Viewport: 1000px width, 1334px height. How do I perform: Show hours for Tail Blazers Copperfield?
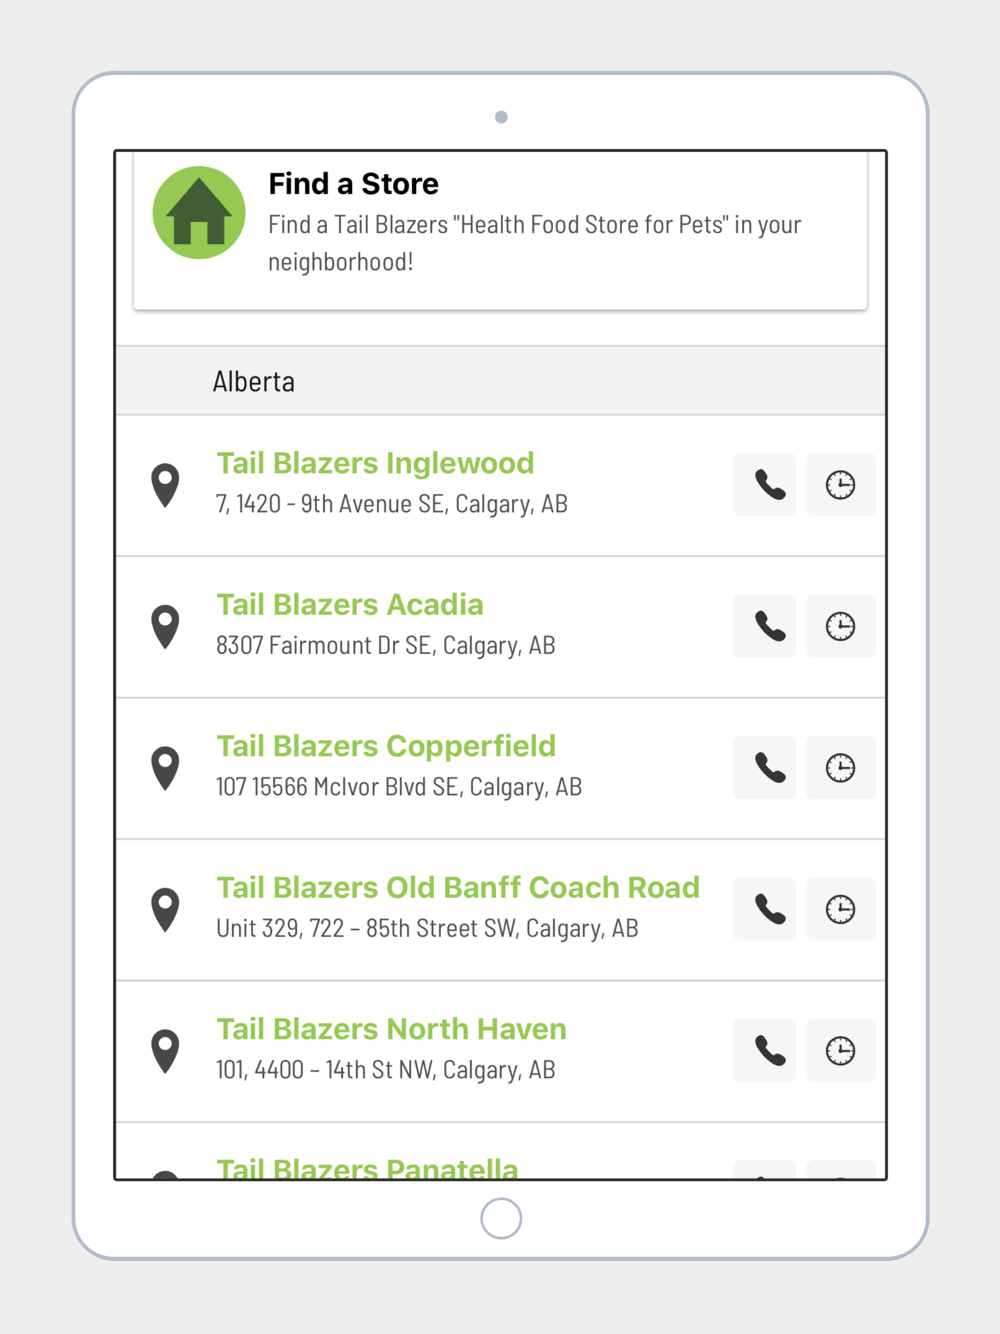tap(841, 768)
